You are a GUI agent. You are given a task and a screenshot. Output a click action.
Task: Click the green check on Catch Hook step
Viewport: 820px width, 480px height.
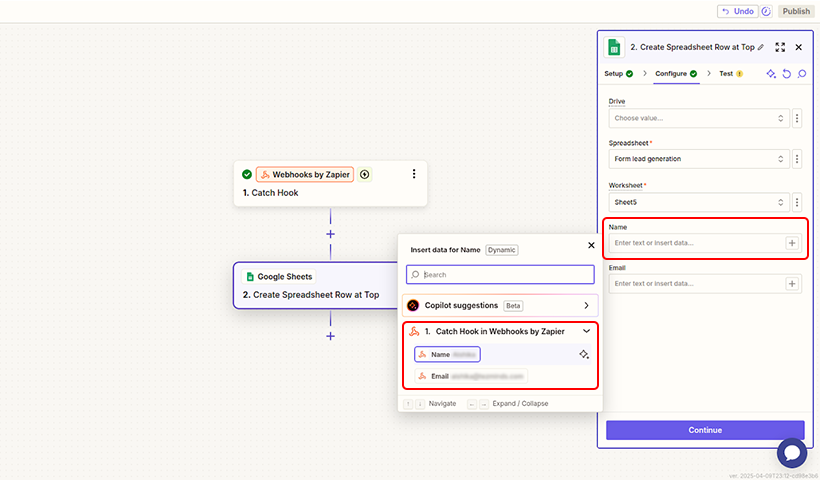pyautogui.click(x=247, y=175)
